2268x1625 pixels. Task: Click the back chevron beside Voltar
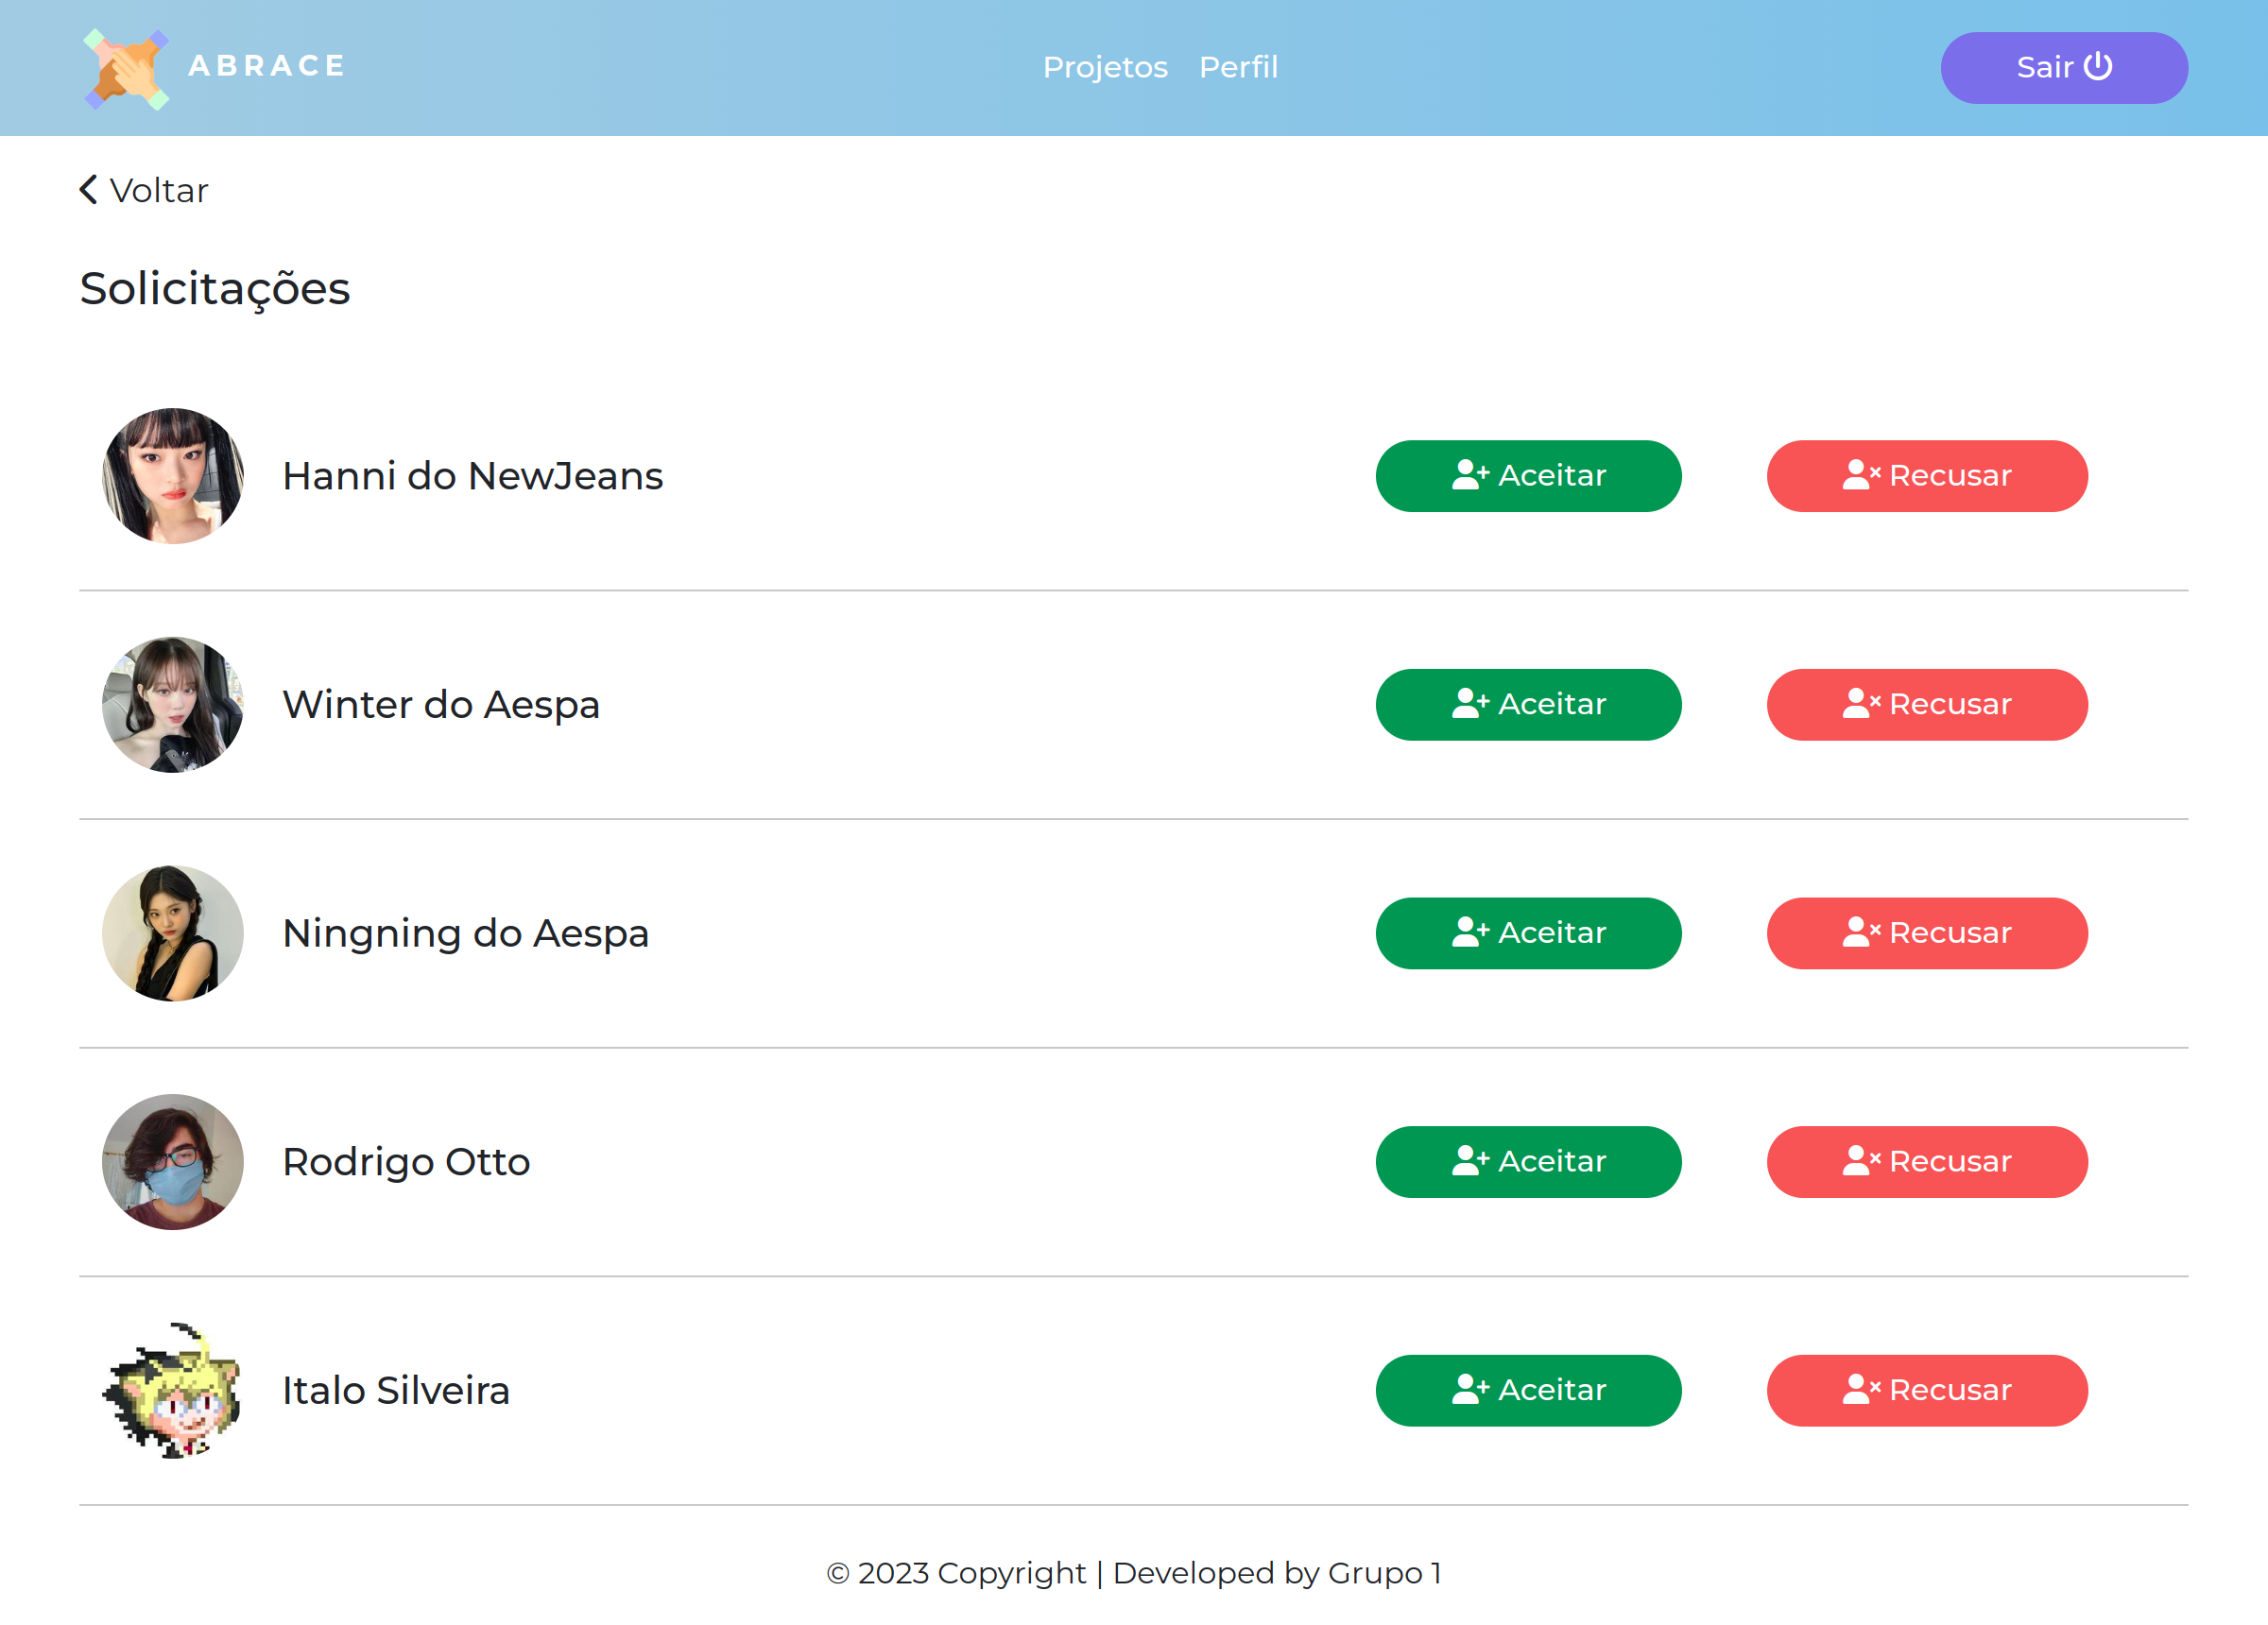click(89, 190)
